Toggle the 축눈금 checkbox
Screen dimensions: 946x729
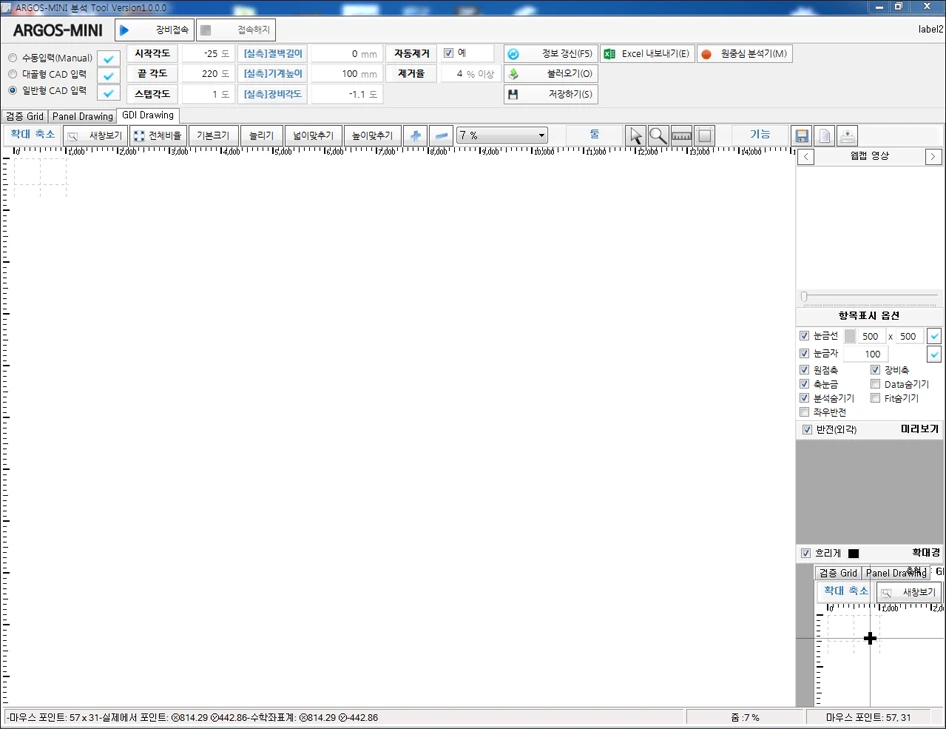click(804, 384)
